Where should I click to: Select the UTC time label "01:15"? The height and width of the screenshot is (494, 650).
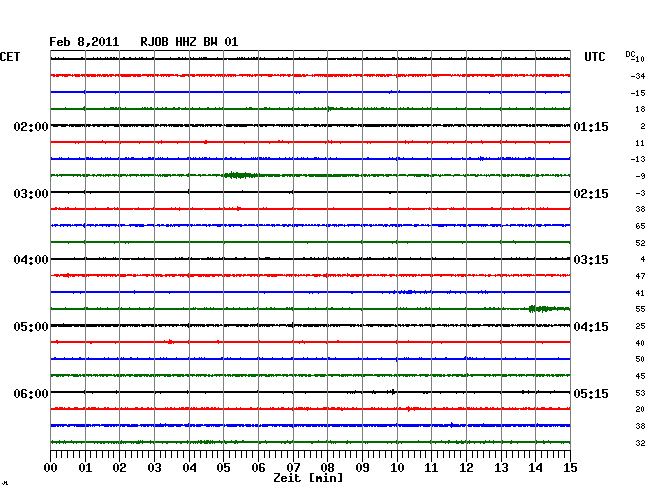tap(591, 126)
